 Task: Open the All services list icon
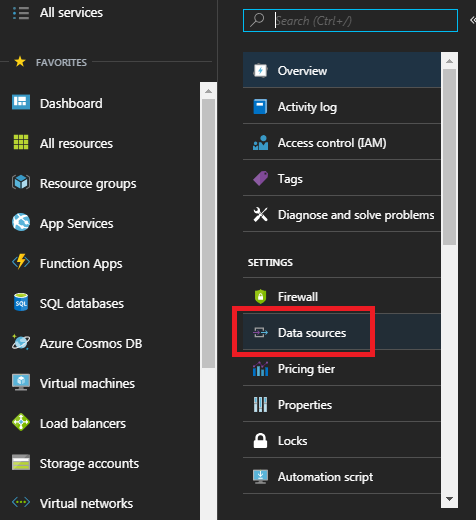(21, 13)
